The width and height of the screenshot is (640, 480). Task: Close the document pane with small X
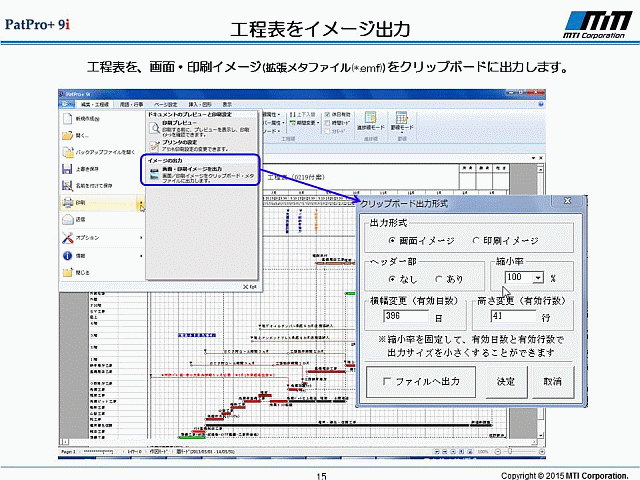541,158
